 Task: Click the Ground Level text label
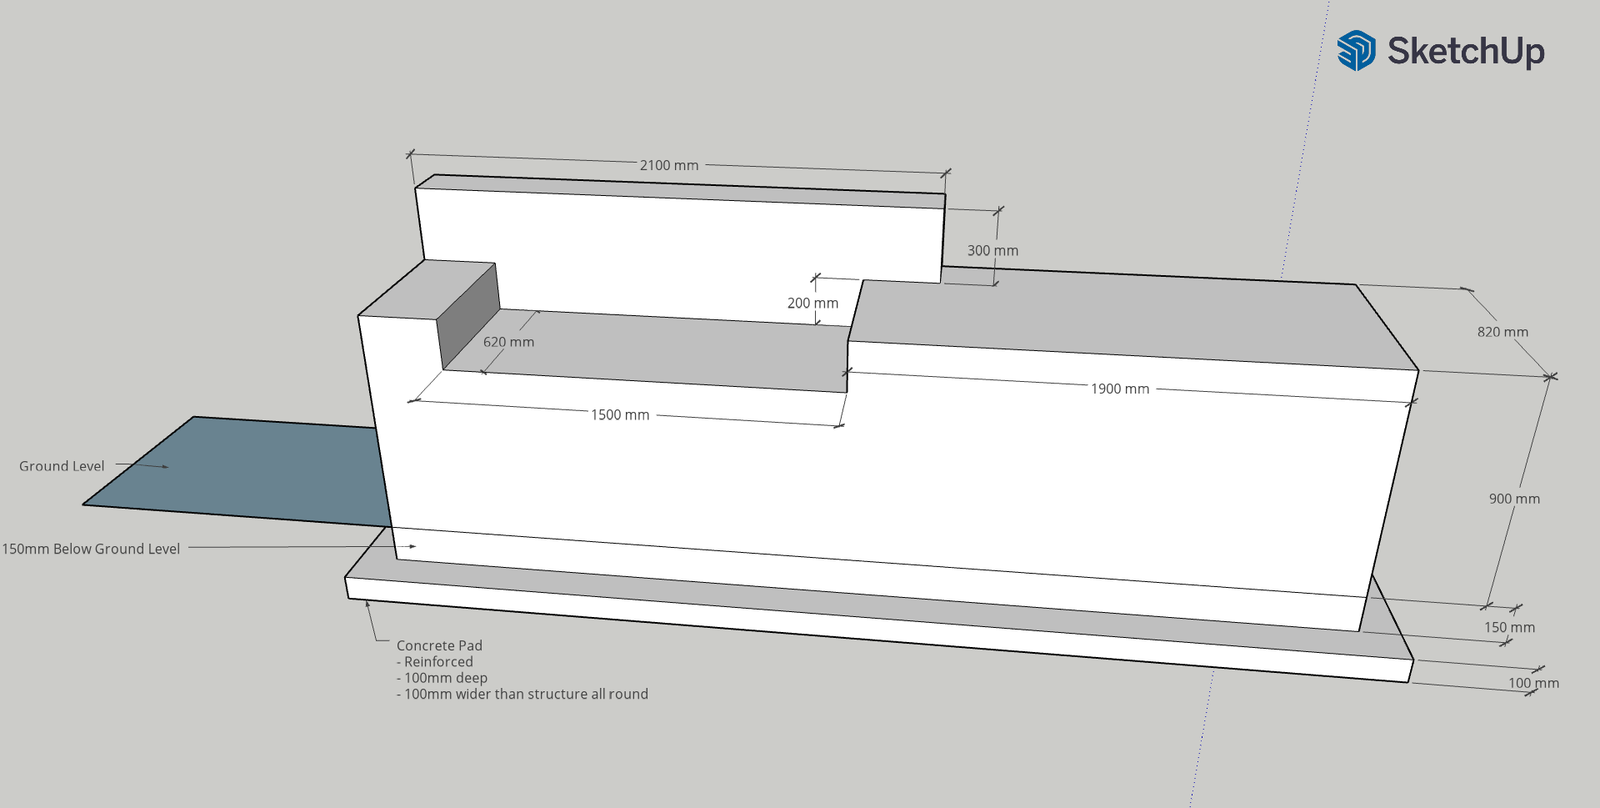(x=61, y=466)
